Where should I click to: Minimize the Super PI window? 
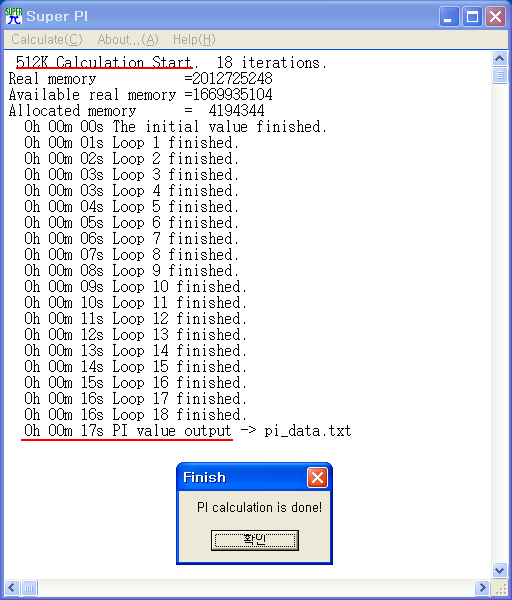[449, 17]
